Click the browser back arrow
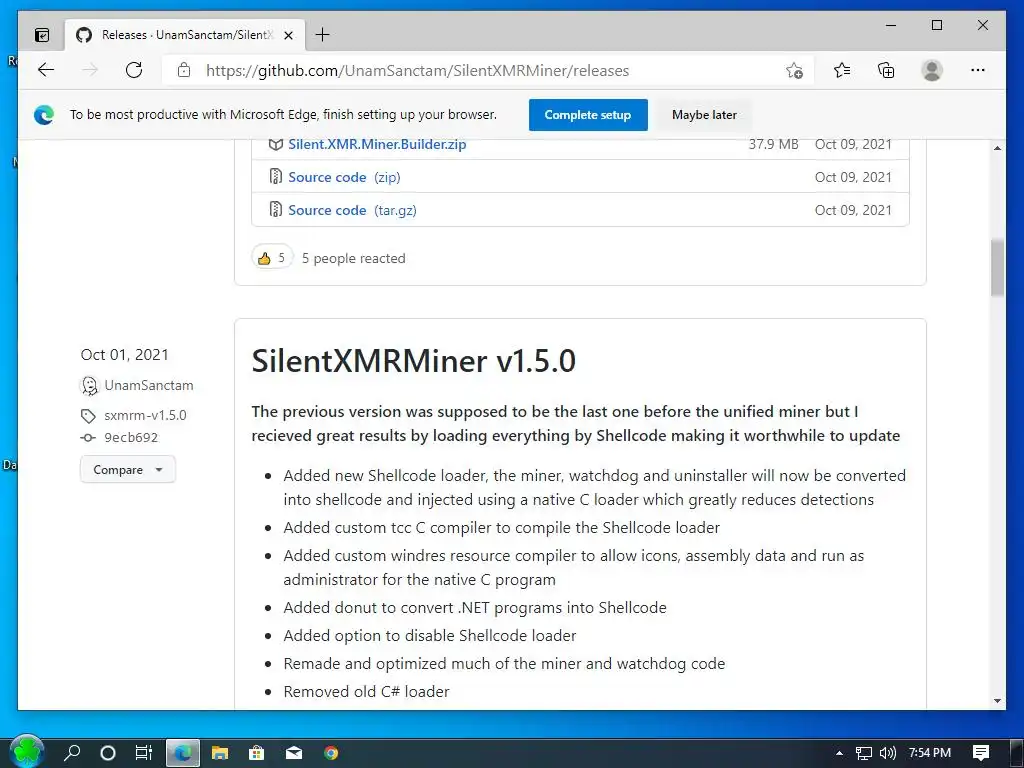 (46, 70)
